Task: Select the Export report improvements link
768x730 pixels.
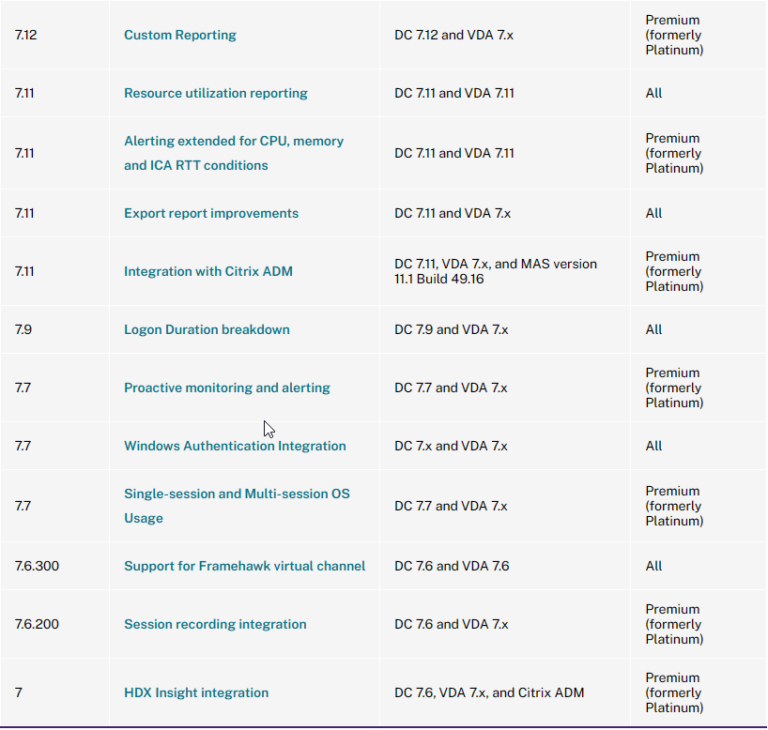Action: tap(211, 213)
